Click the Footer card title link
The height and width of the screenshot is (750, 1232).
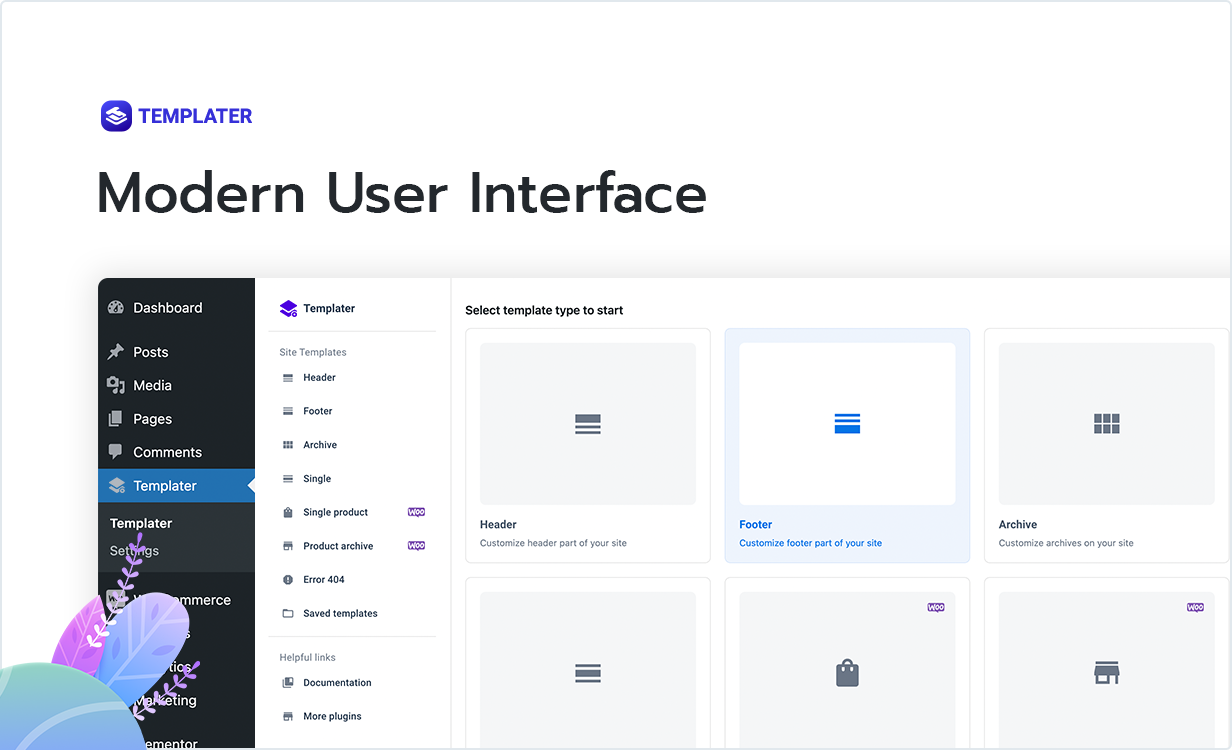[756, 525]
